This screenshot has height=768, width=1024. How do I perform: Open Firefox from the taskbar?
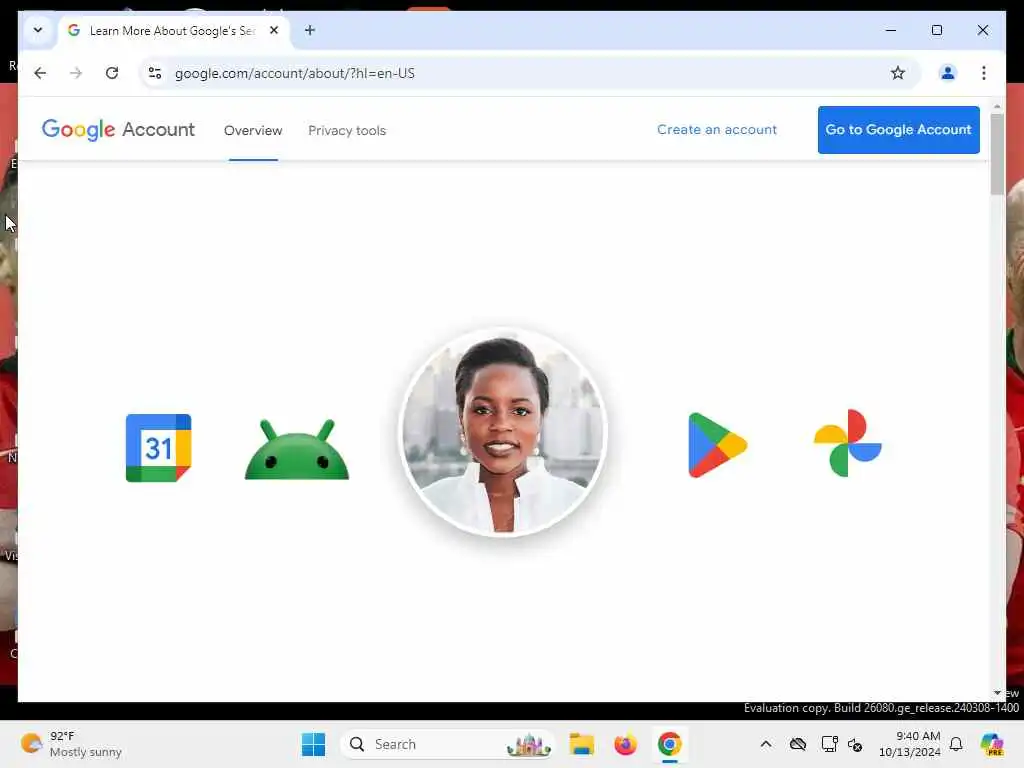[625, 744]
